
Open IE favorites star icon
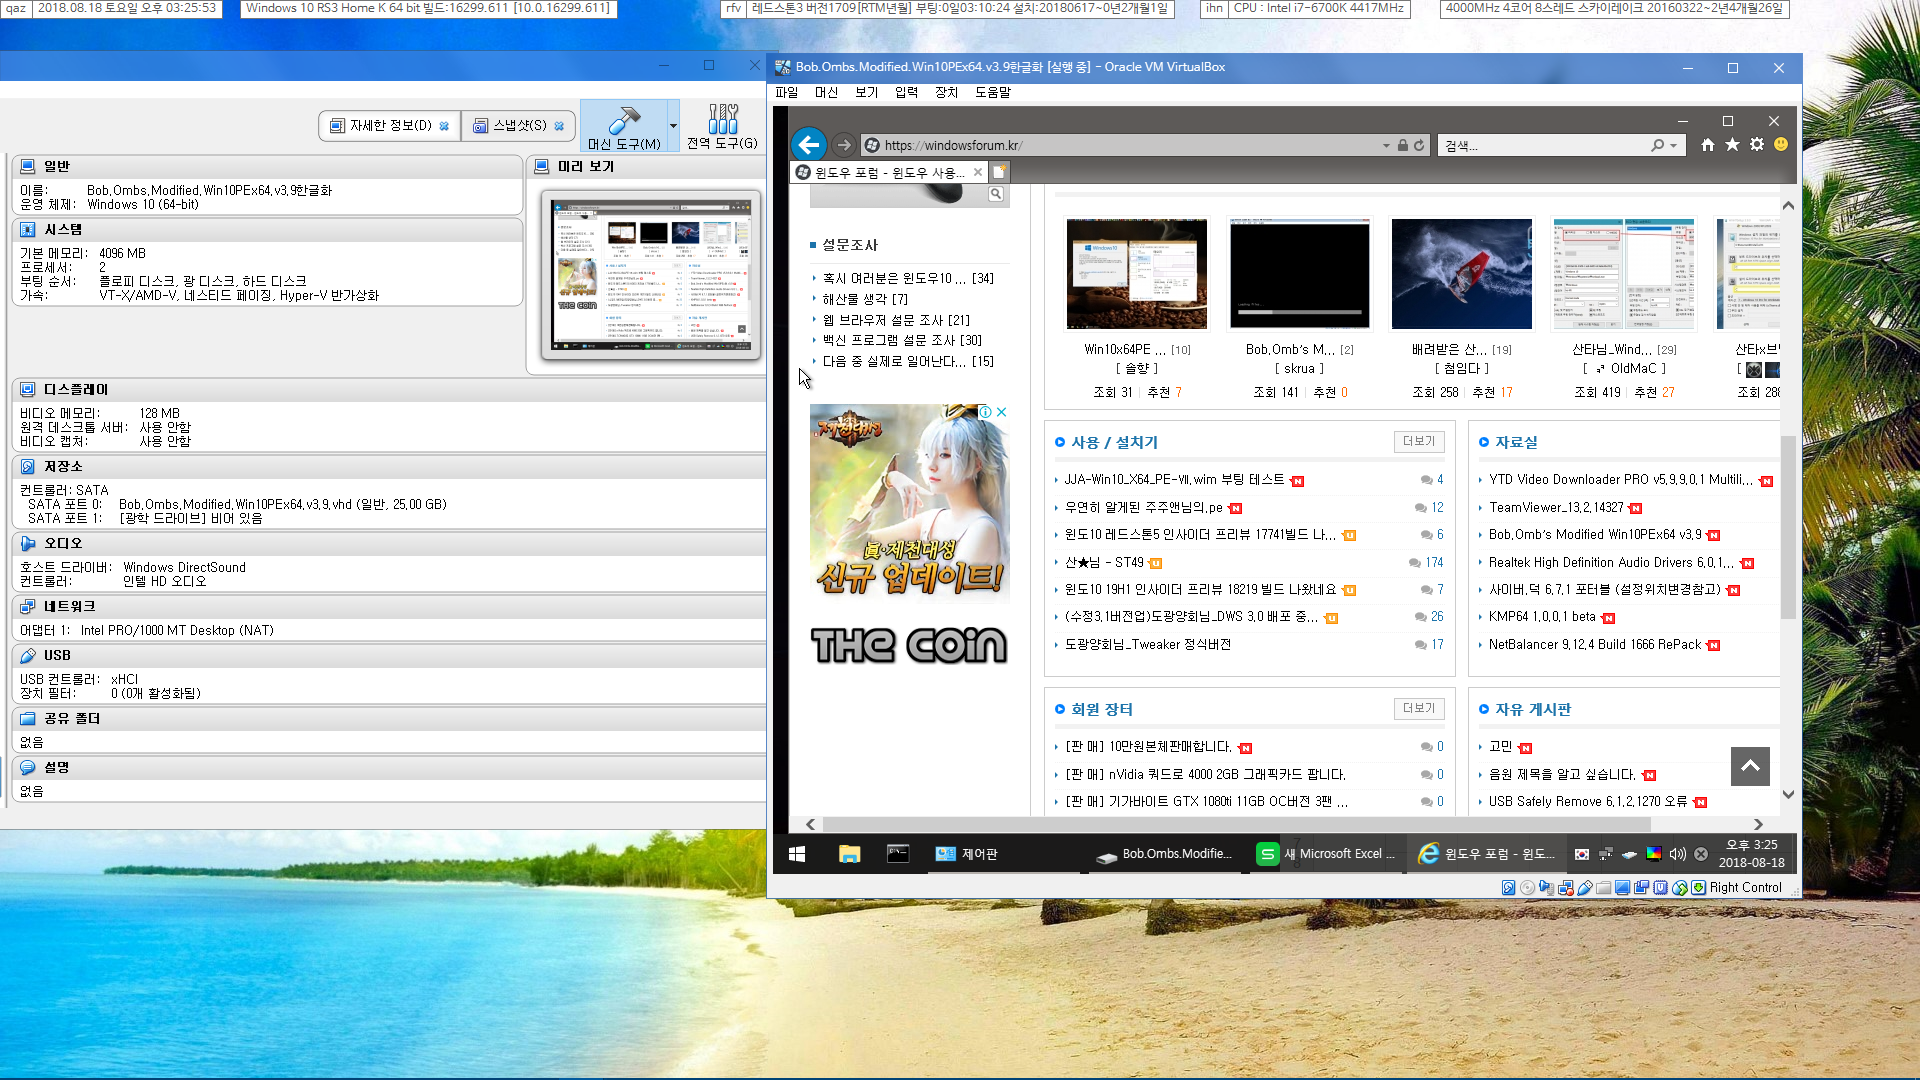(x=1732, y=145)
